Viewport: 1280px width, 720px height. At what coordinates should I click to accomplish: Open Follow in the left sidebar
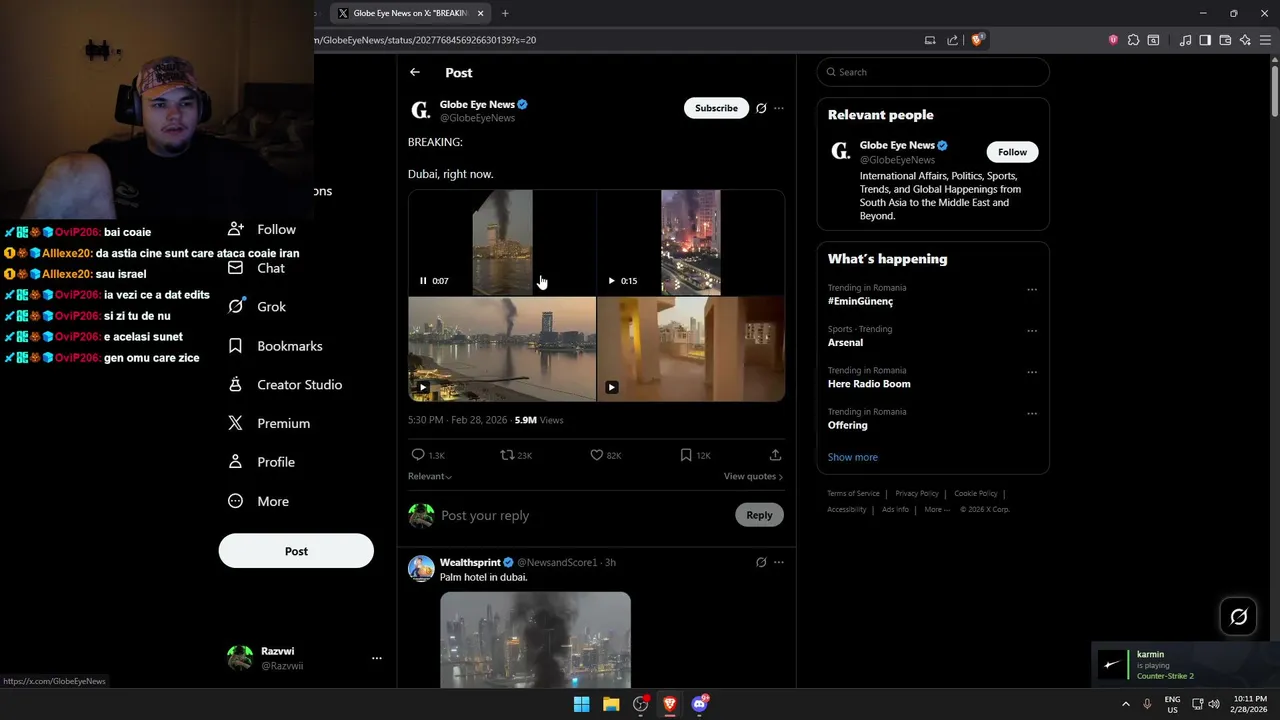[262, 229]
